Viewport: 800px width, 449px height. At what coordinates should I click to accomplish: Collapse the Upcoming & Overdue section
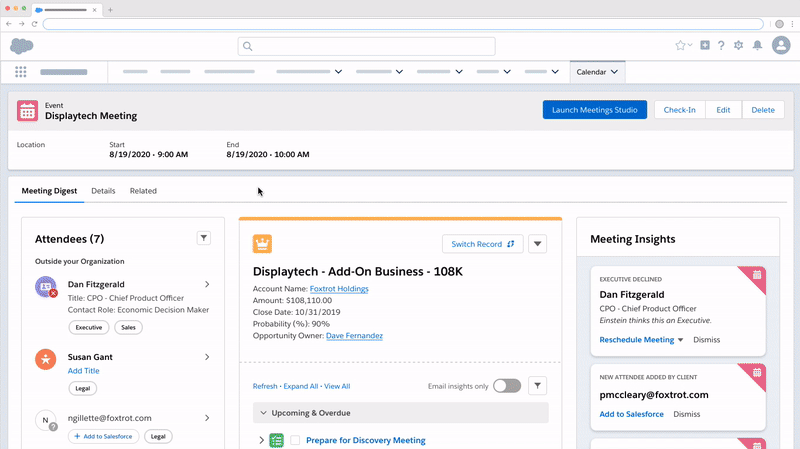(x=264, y=413)
